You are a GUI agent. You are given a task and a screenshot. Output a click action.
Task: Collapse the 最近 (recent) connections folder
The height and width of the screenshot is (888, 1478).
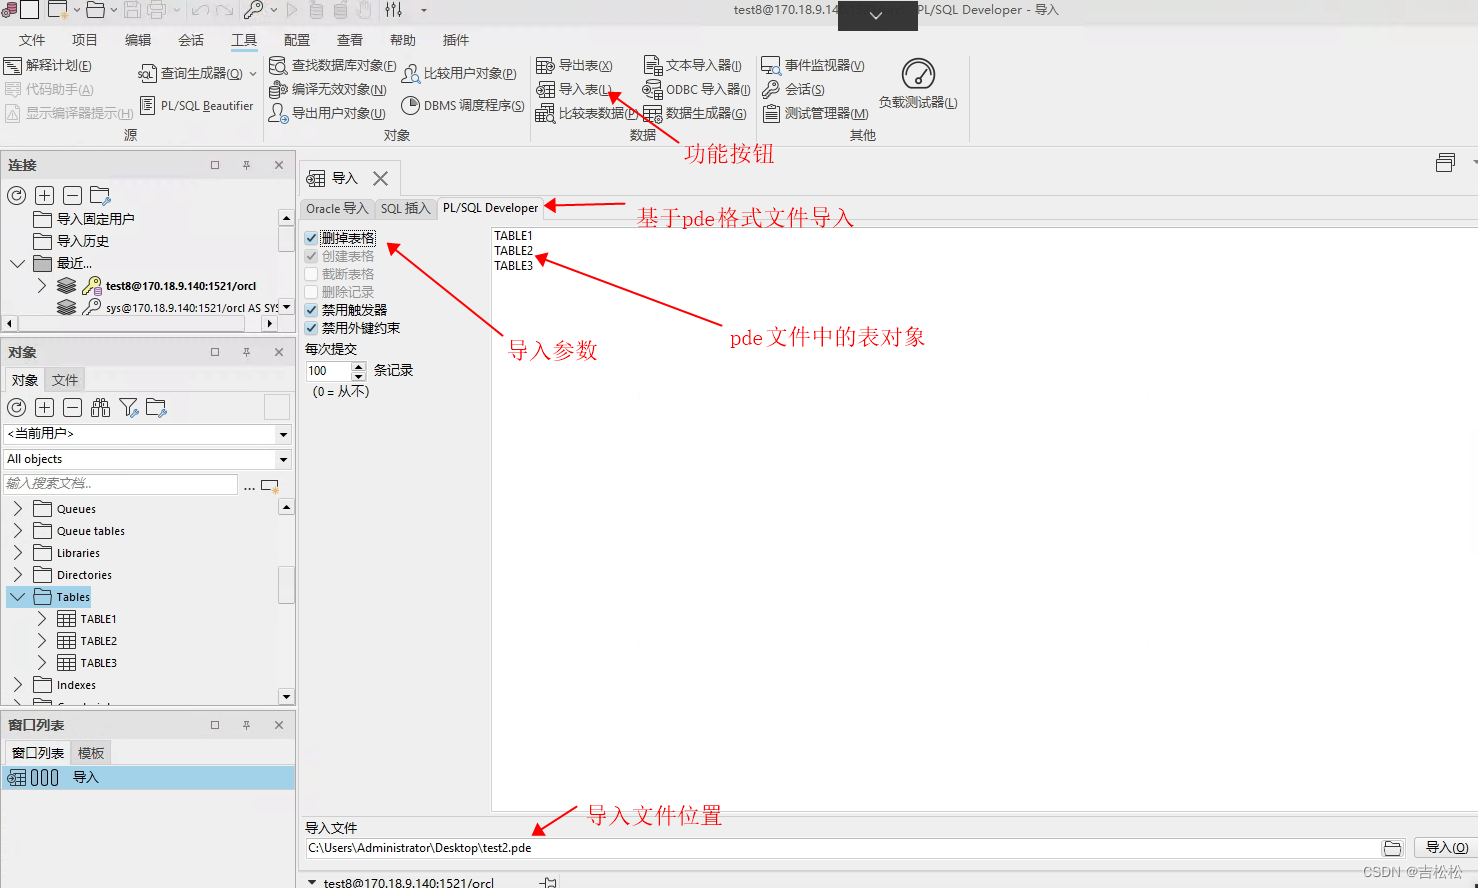(x=17, y=263)
